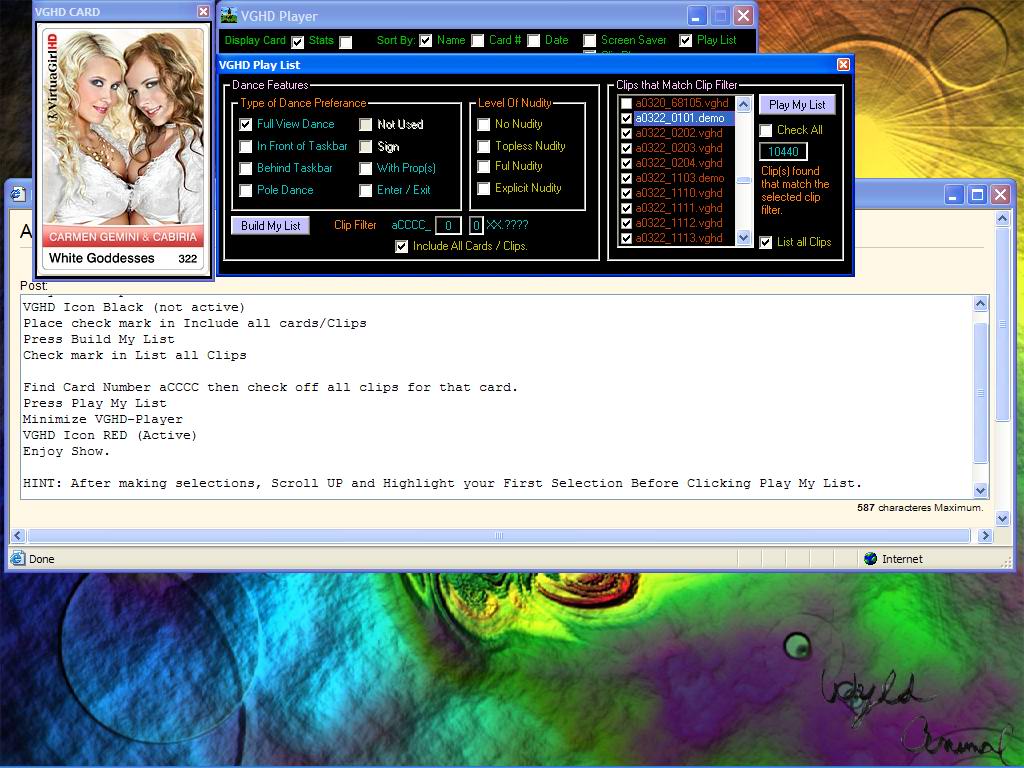Viewport: 1024px width, 768px height.
Task: Enable the Screen Saver checkbox
Action: (x=590, y=41)
